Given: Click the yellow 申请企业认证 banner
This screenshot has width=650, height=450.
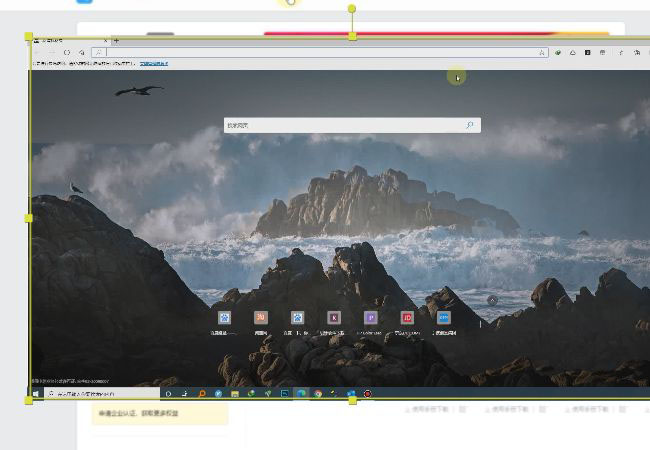Looking at the screenshot, I should click(x=160, y=414).
